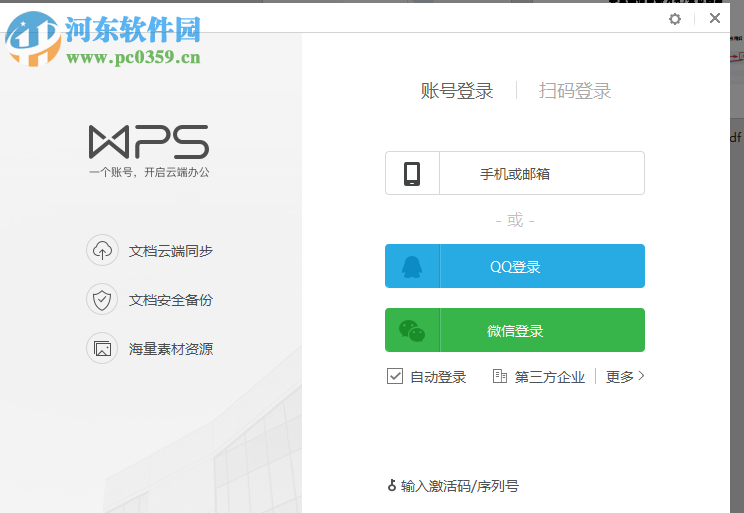
Task: Click the shield icon for 文档安全备份
Action: coord(102,299)
